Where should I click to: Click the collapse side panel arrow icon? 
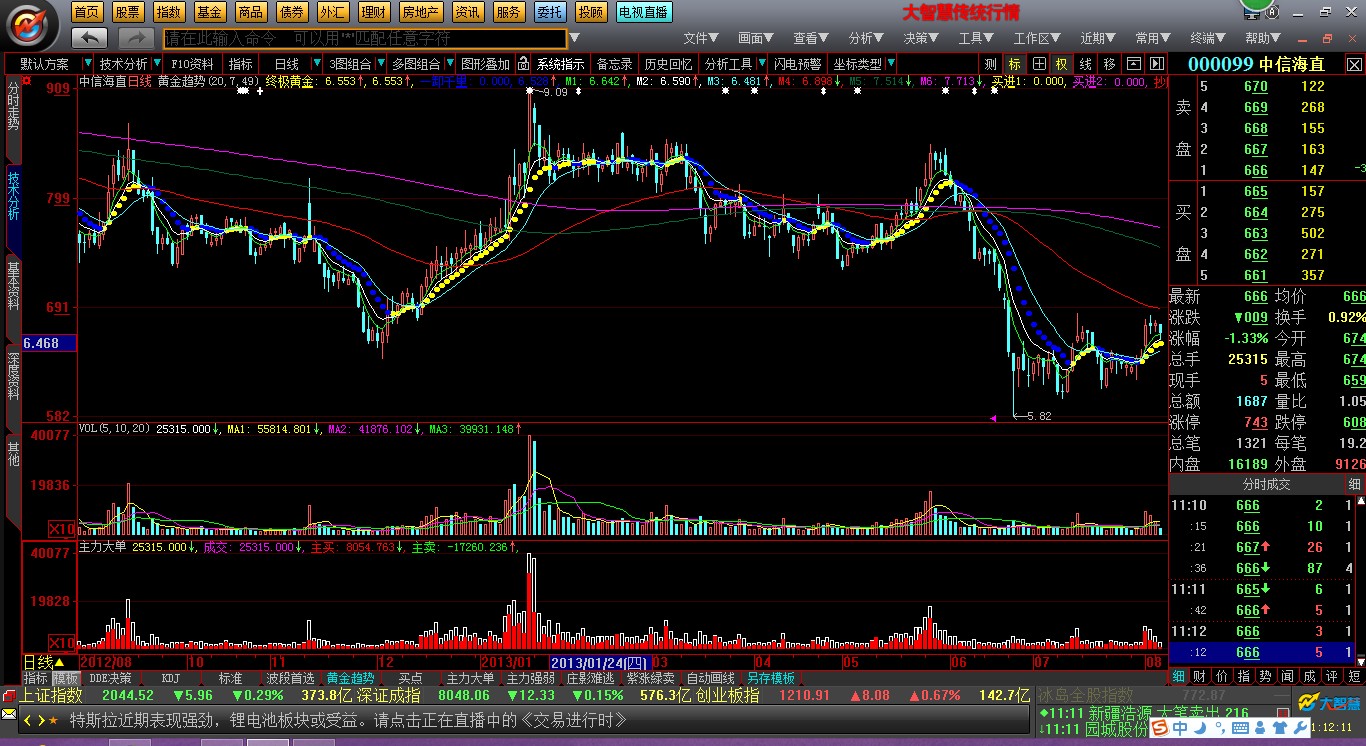[1157, 64]
